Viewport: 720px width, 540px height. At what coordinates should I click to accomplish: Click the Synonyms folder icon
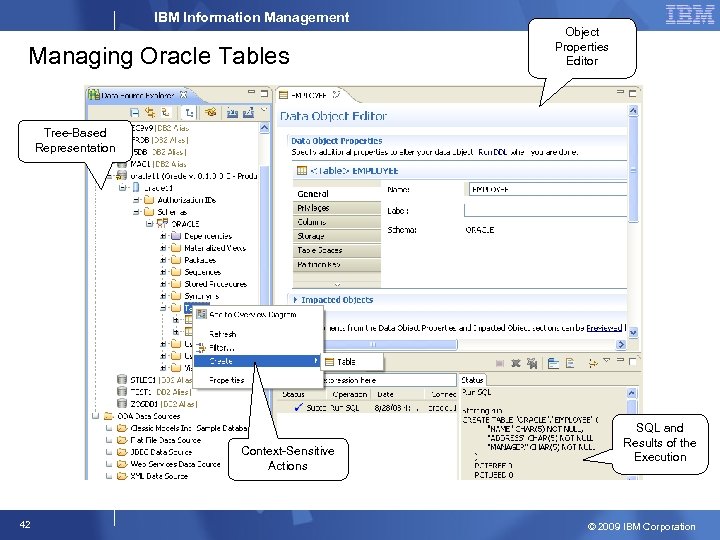(x=176, y=296)
